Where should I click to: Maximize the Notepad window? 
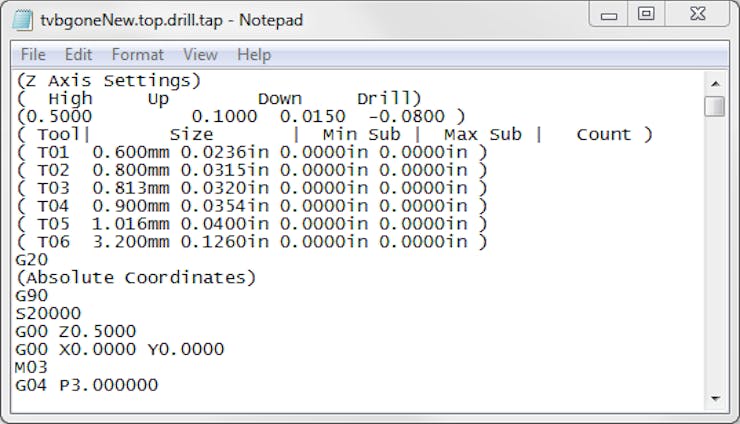(646, 14)
